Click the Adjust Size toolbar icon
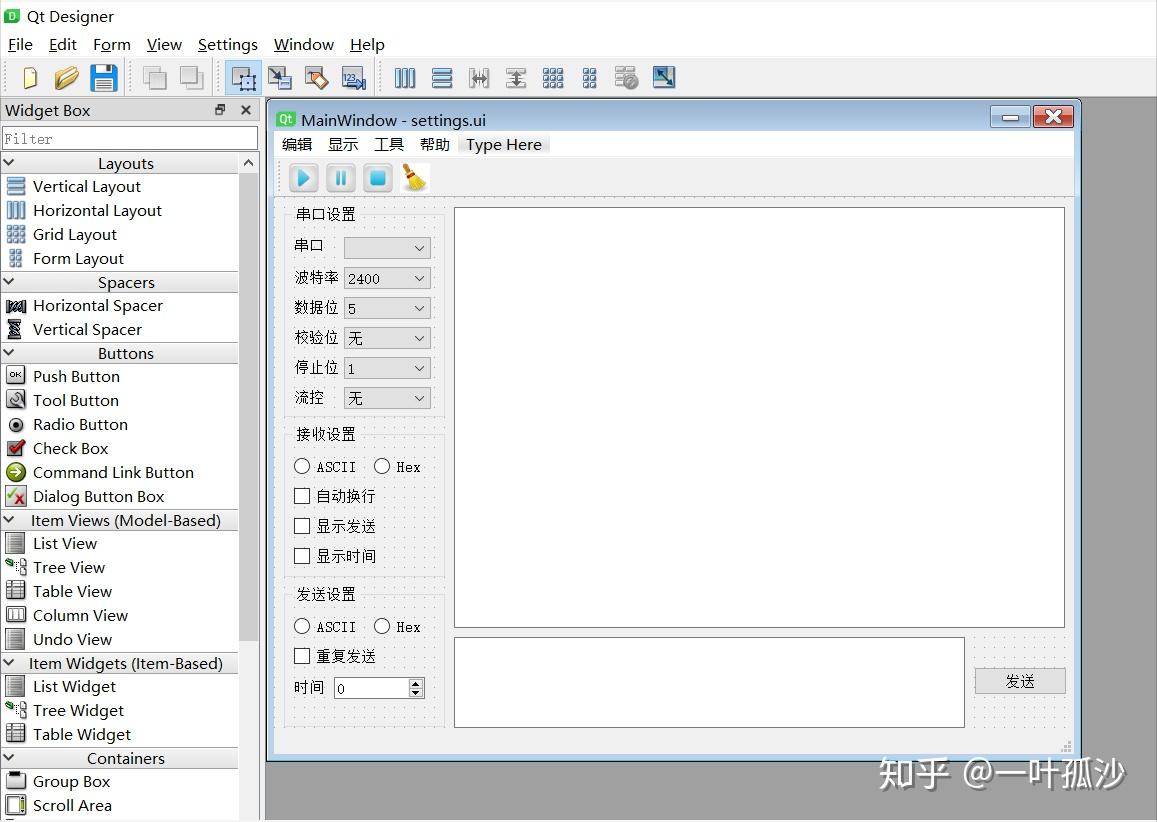The height and width of the screenshot is (822, 1157). point(663,77)
